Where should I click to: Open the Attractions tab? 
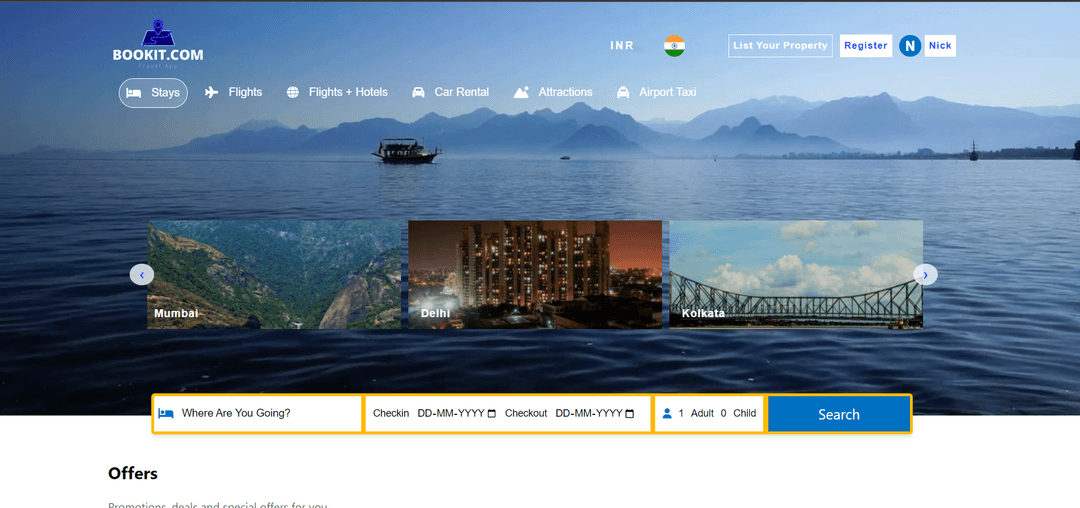pyautogui.click(x=553, y=92)
